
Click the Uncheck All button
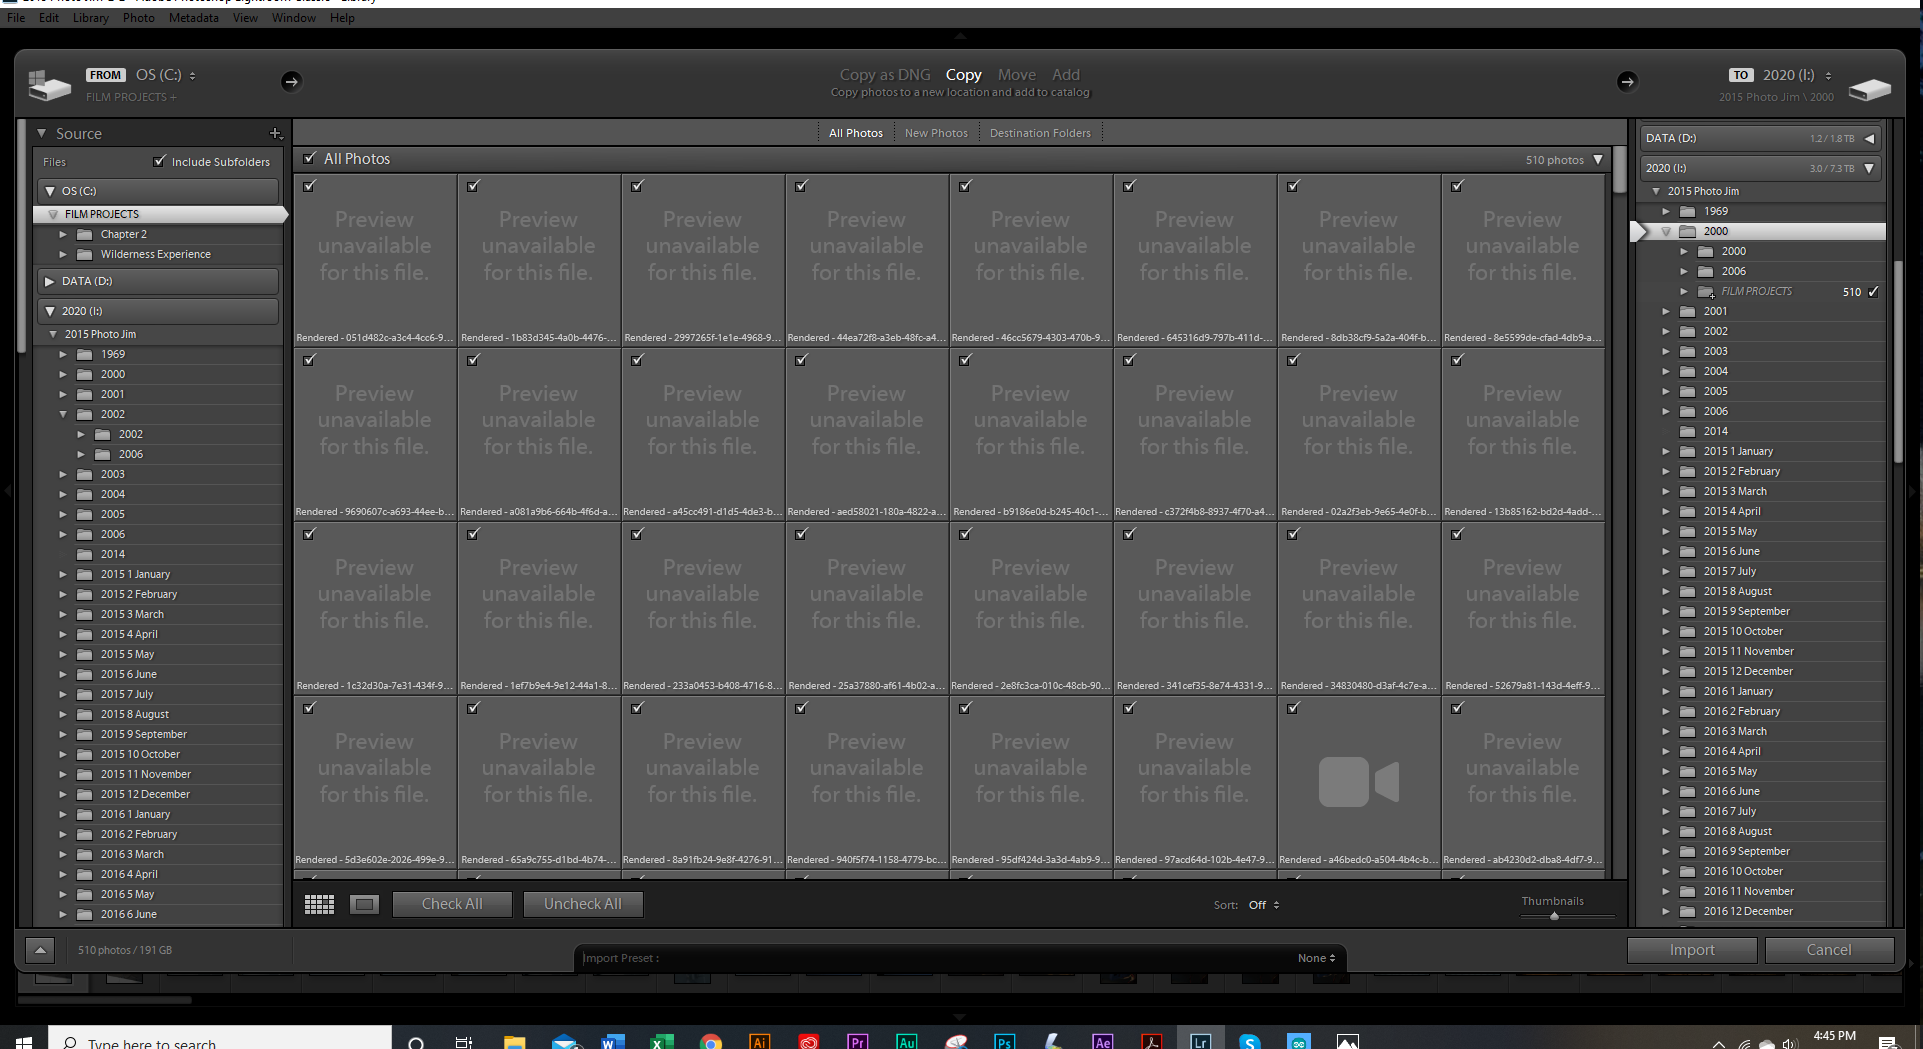pos(583,903)
